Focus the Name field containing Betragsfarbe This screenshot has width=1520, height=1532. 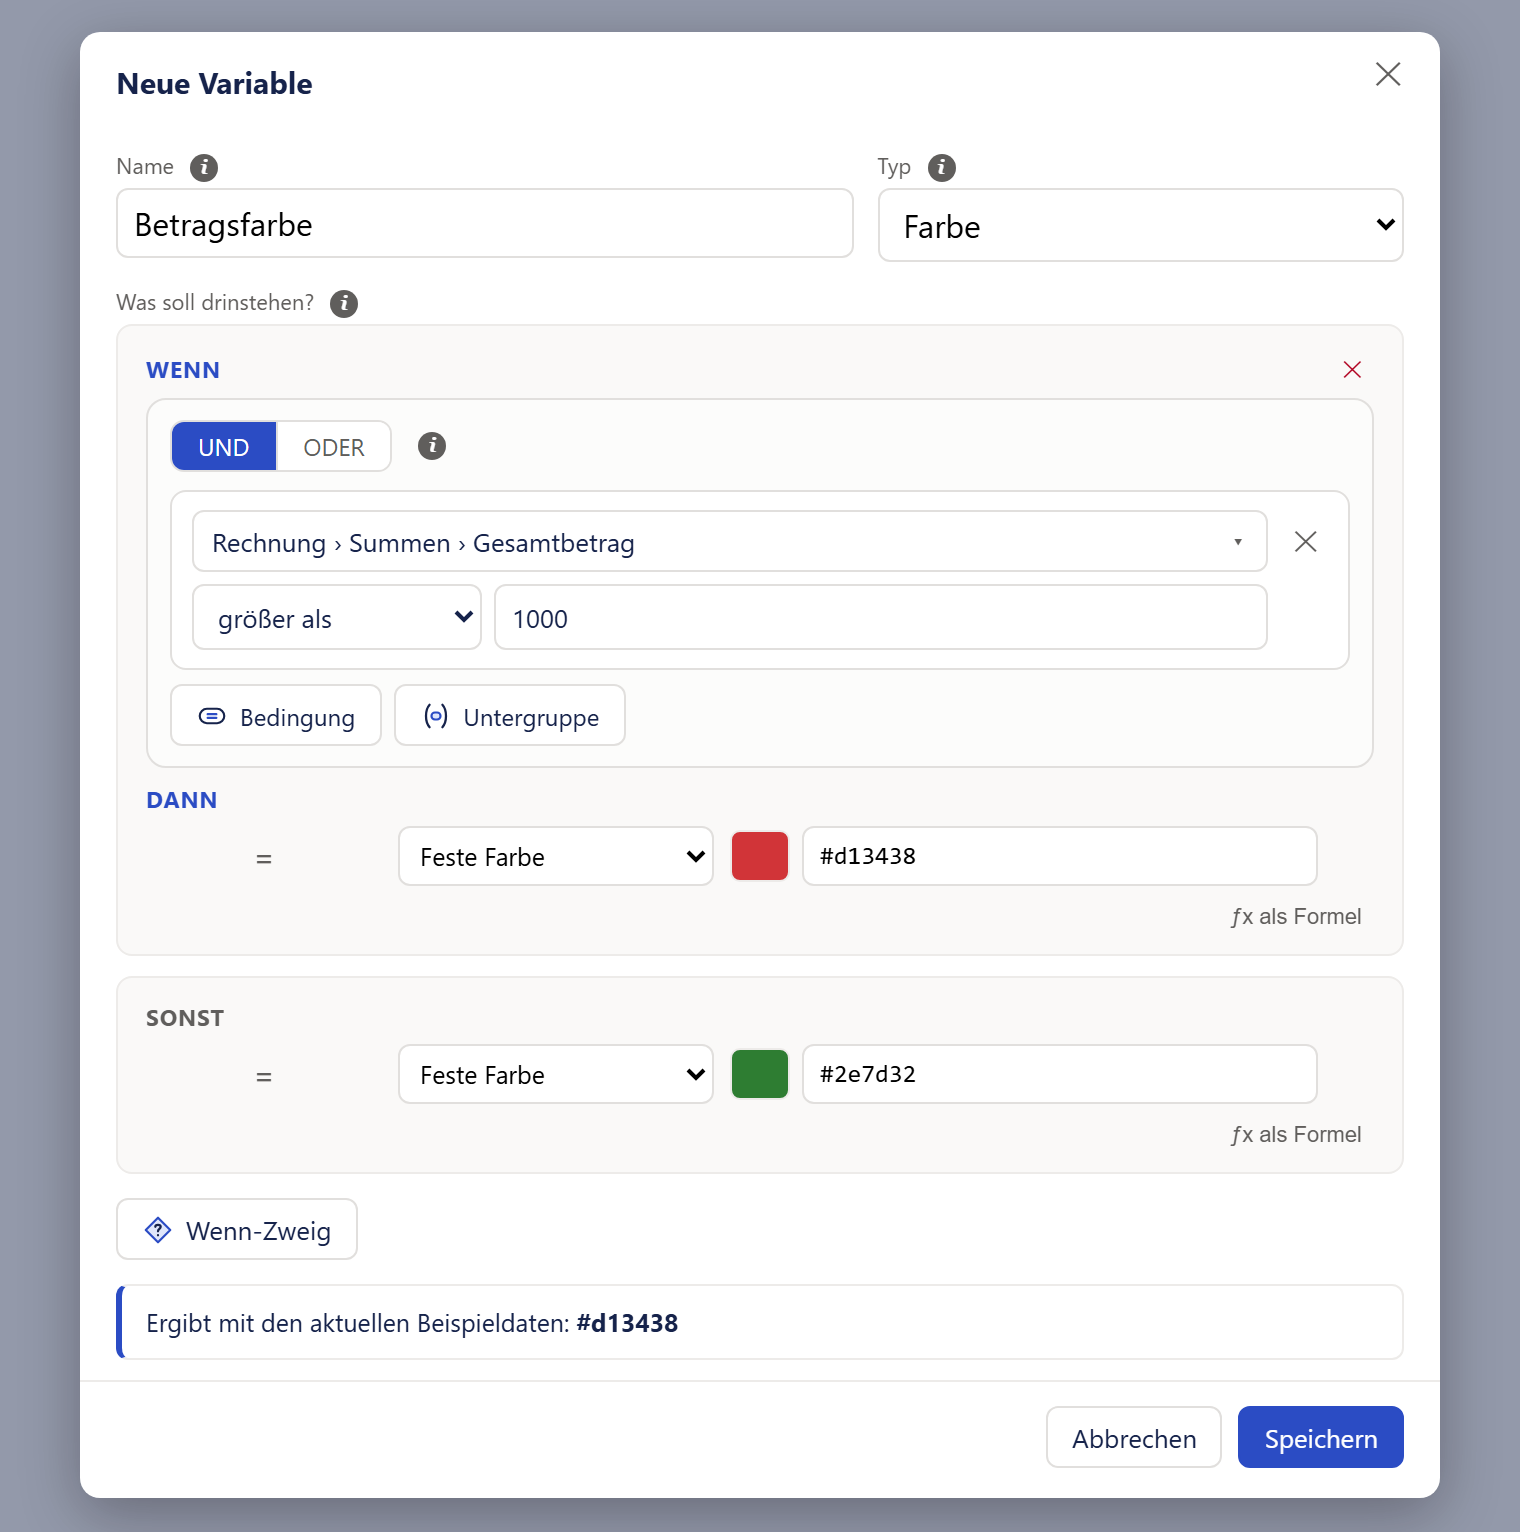pyautogui.click(x=485, y=224)
